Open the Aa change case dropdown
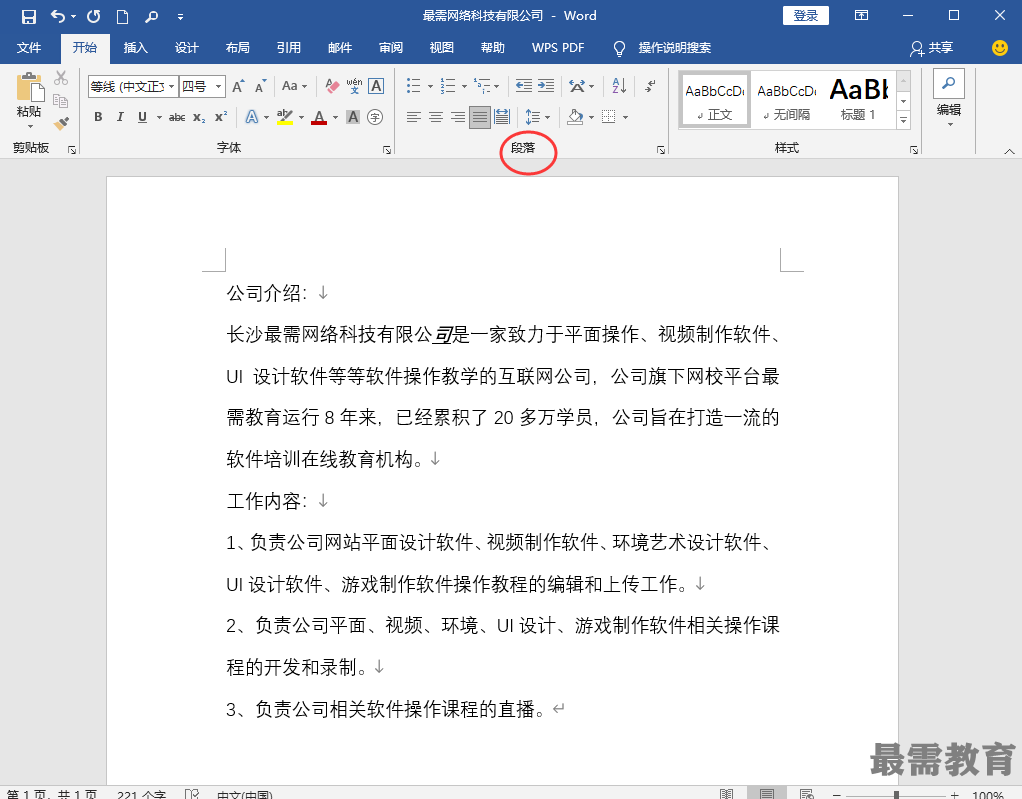Viewport: 1022px width, 799px height. point(294,86)
